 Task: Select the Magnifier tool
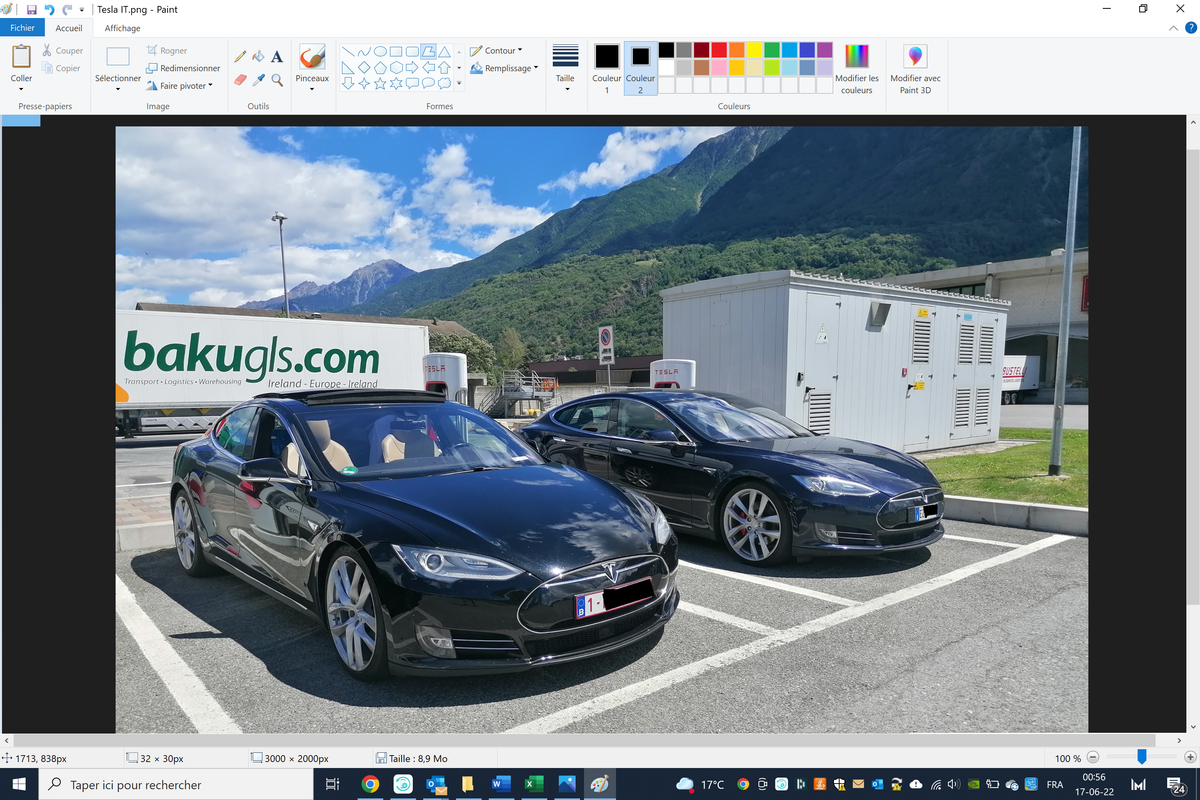277,79
